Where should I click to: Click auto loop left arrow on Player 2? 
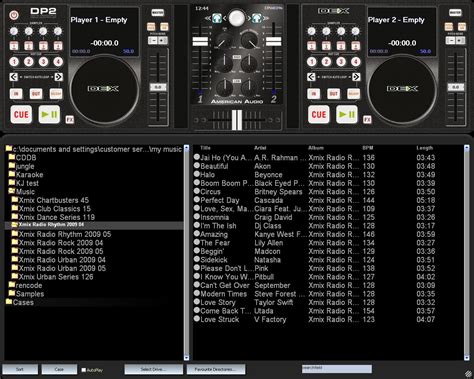click(x=311, y=77)
